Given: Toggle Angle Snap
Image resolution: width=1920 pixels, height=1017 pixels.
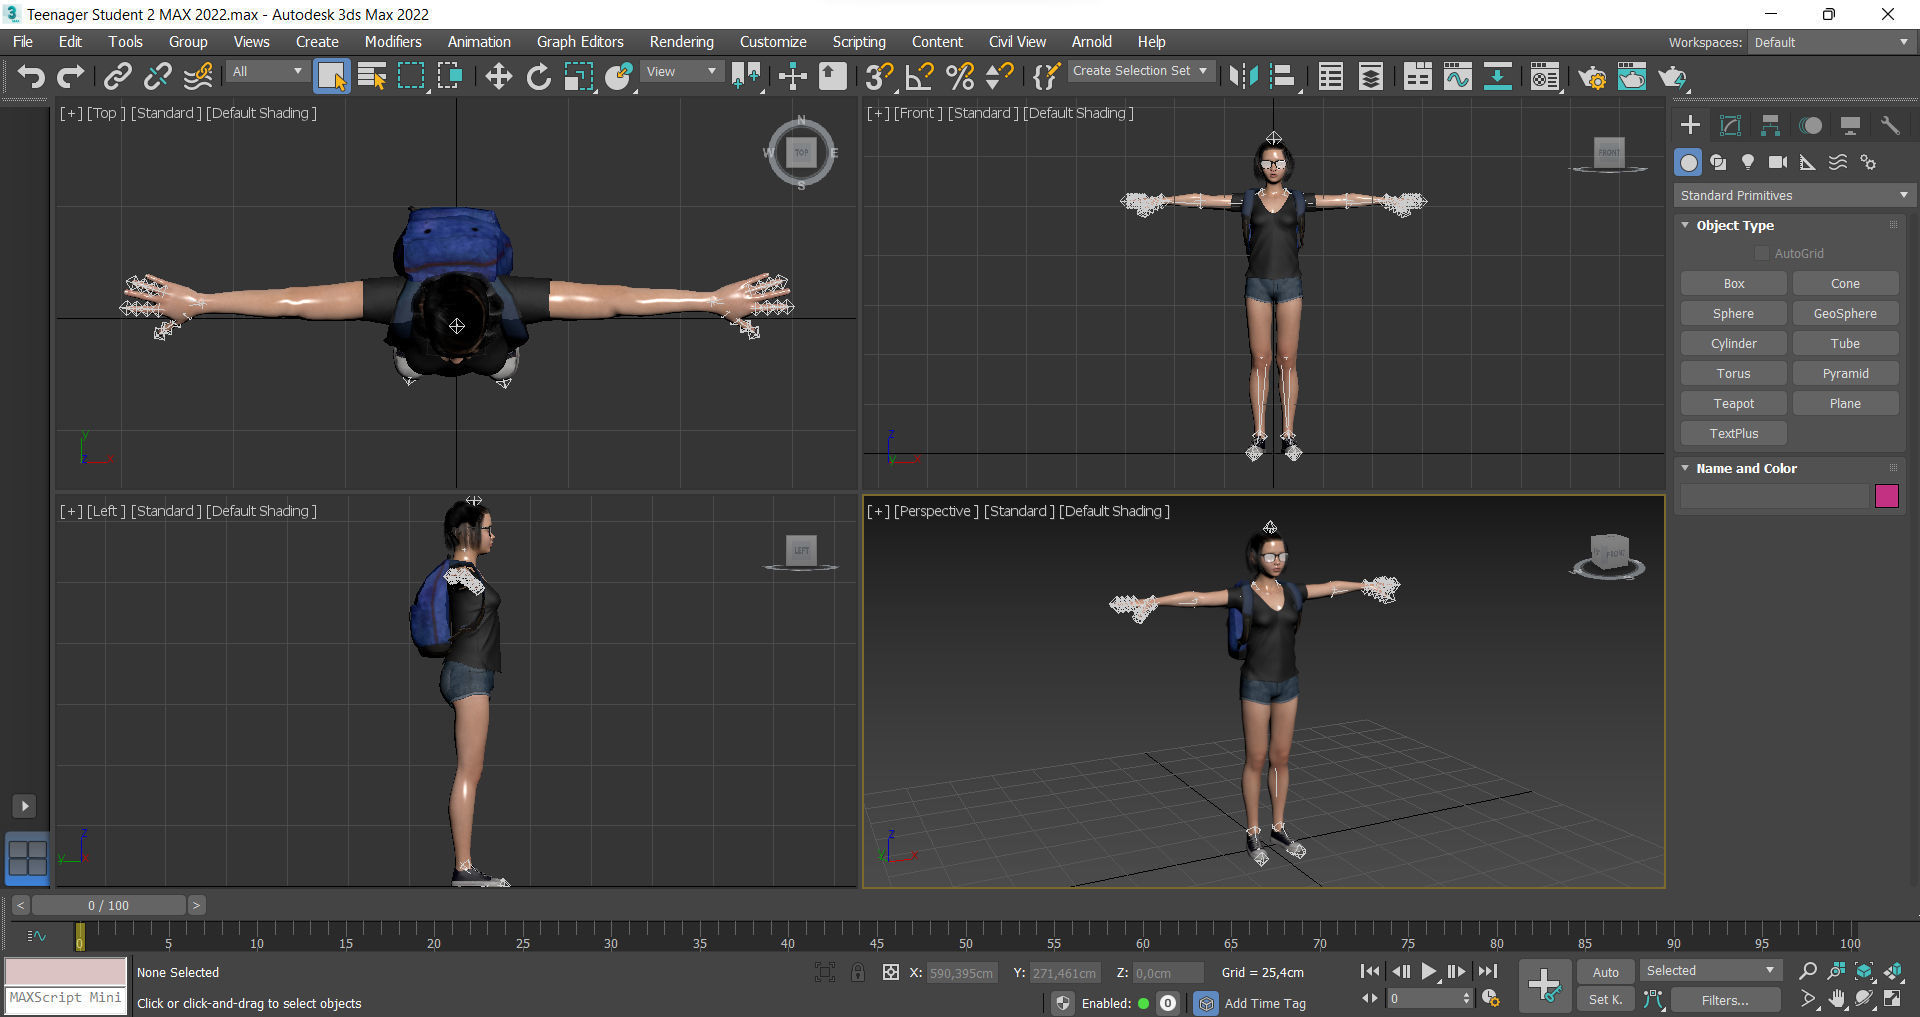Looking at the screenshot, I should [x=919, y=76].
